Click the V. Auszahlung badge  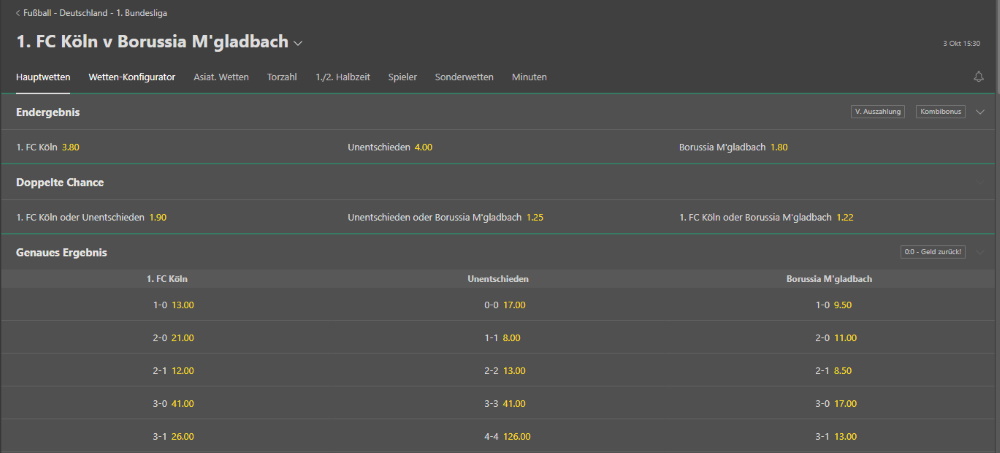click(x=878, y=112)
